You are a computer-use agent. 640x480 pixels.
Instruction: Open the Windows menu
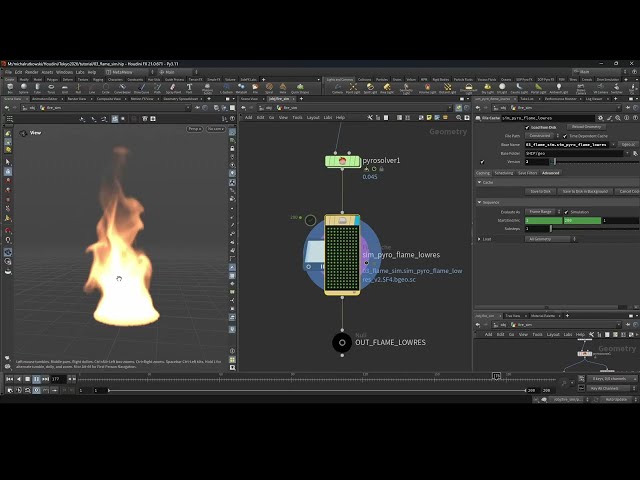tap(64, 72)
